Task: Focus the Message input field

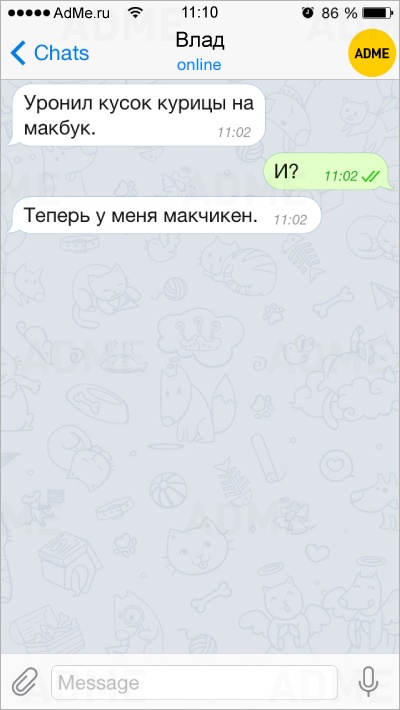Action: click(x=194, y=682)
